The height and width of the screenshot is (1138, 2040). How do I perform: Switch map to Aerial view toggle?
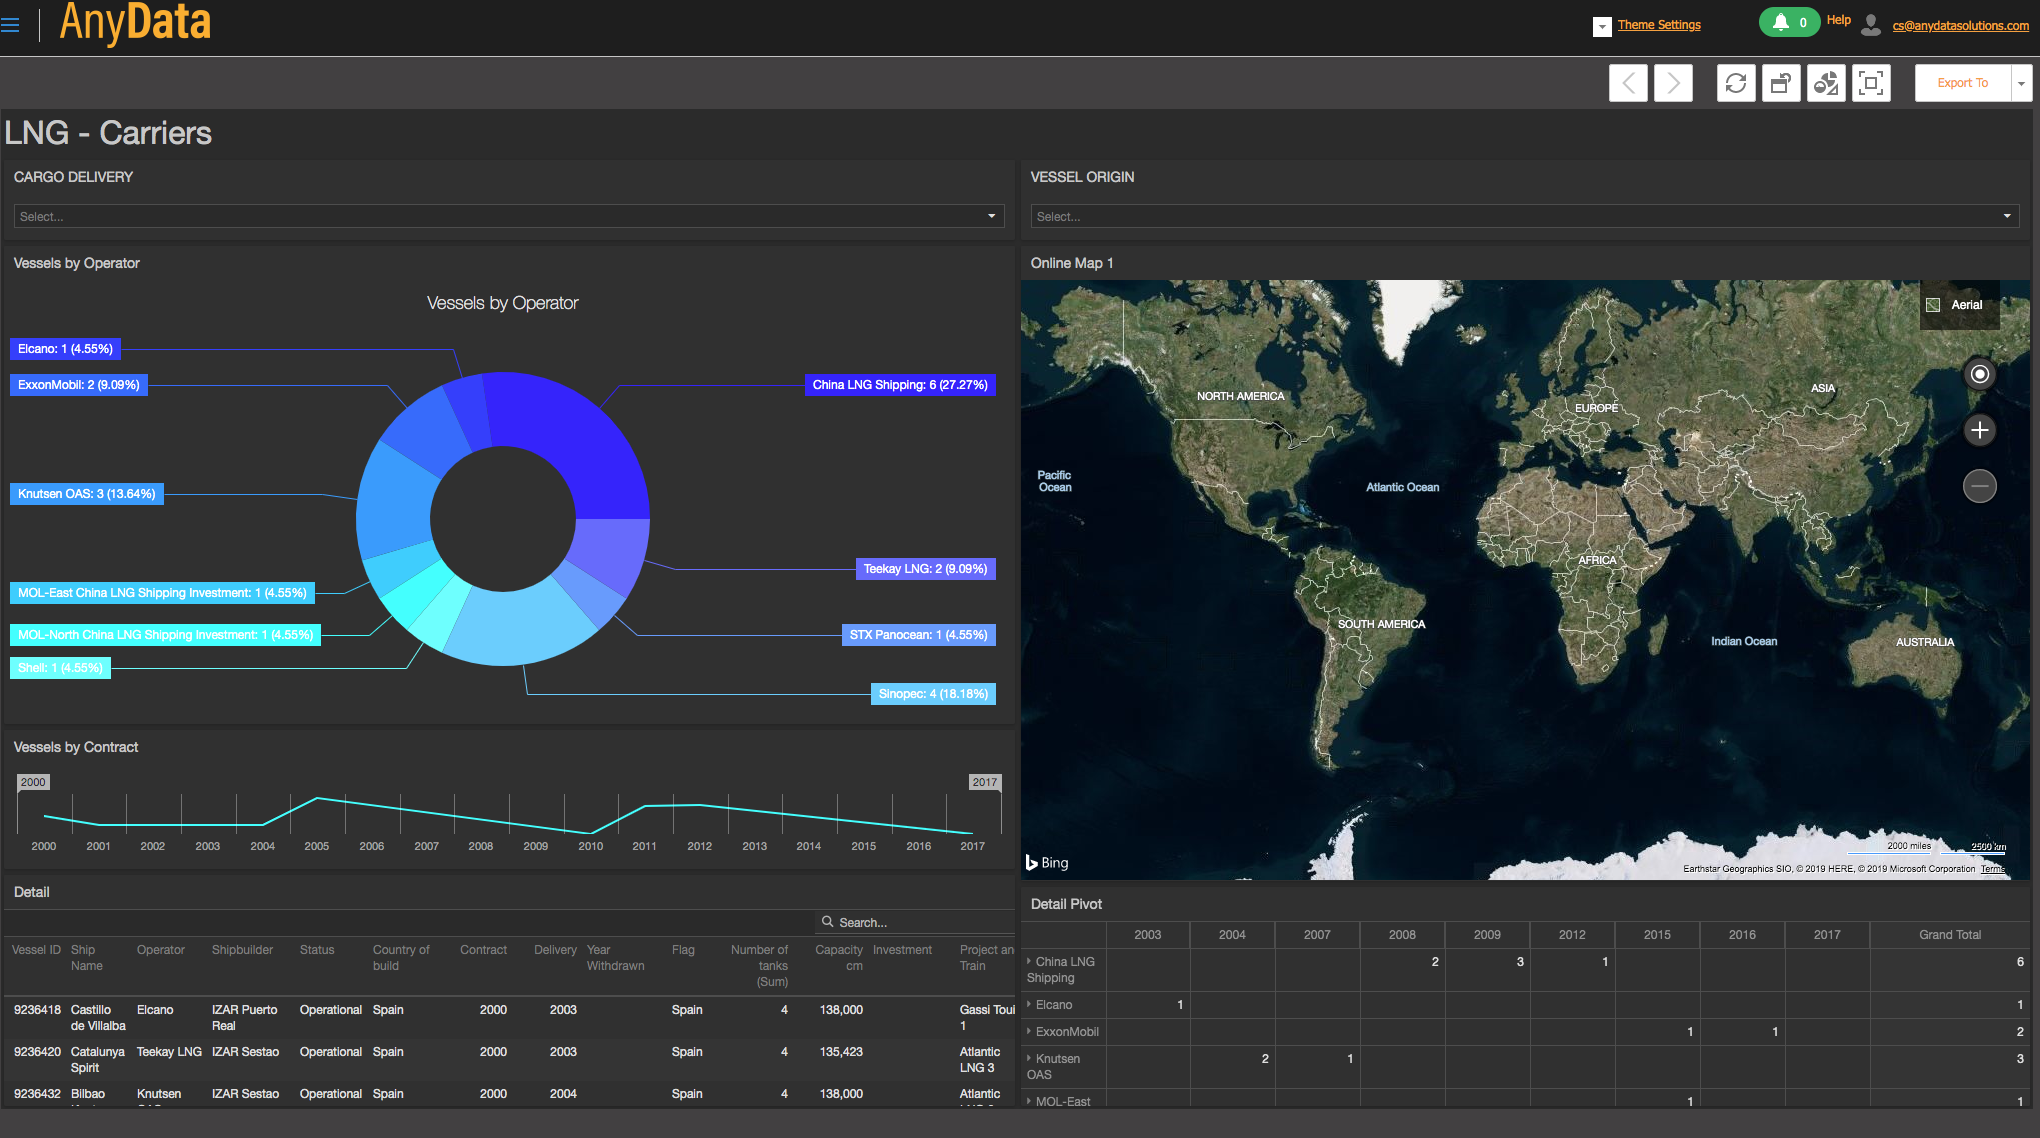click(1959, 305)
